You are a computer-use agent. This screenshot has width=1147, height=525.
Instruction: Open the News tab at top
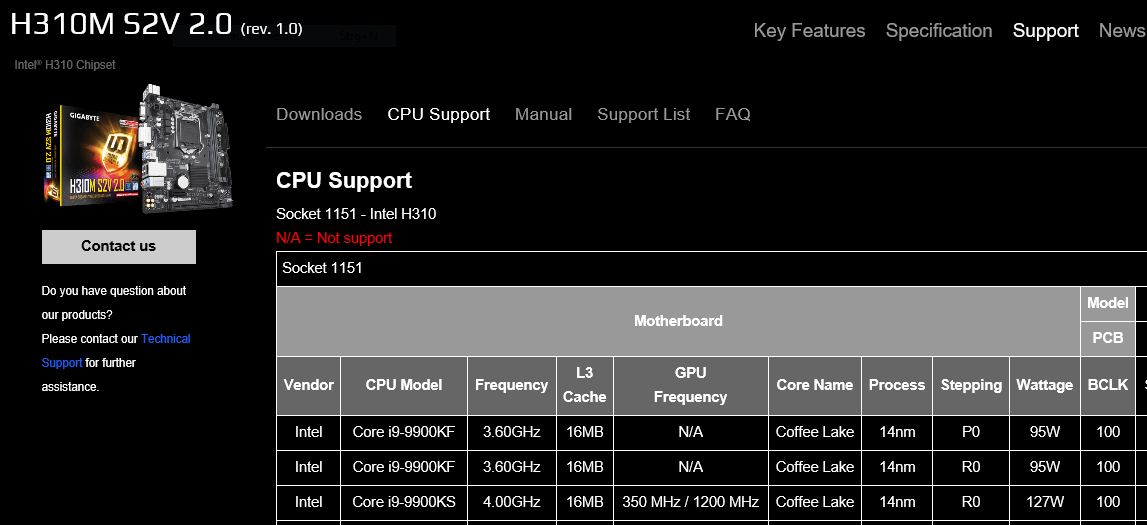(x=1122, y=31)
